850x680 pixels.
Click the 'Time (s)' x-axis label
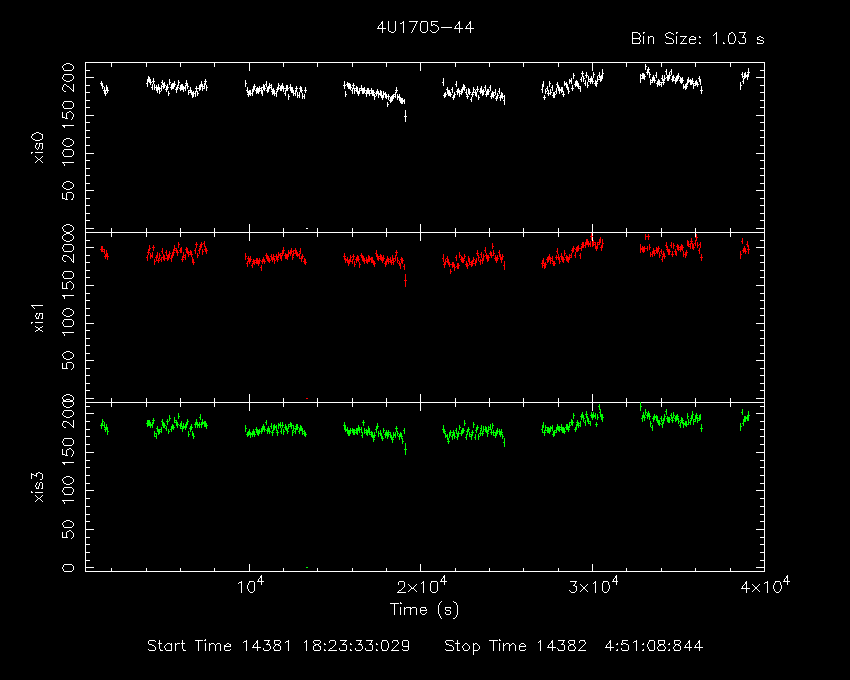click(424, 610)
